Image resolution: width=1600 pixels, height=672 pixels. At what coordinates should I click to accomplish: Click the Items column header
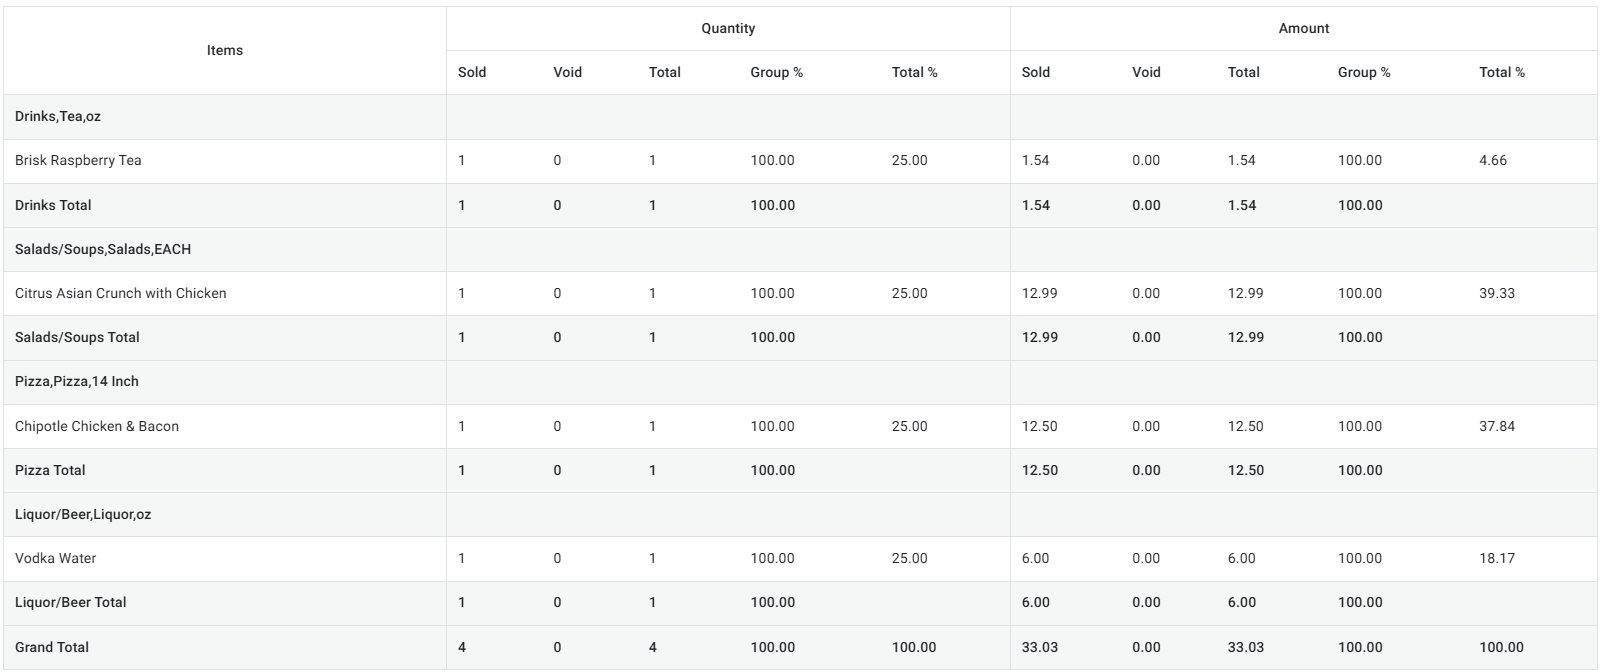[225, 50]
